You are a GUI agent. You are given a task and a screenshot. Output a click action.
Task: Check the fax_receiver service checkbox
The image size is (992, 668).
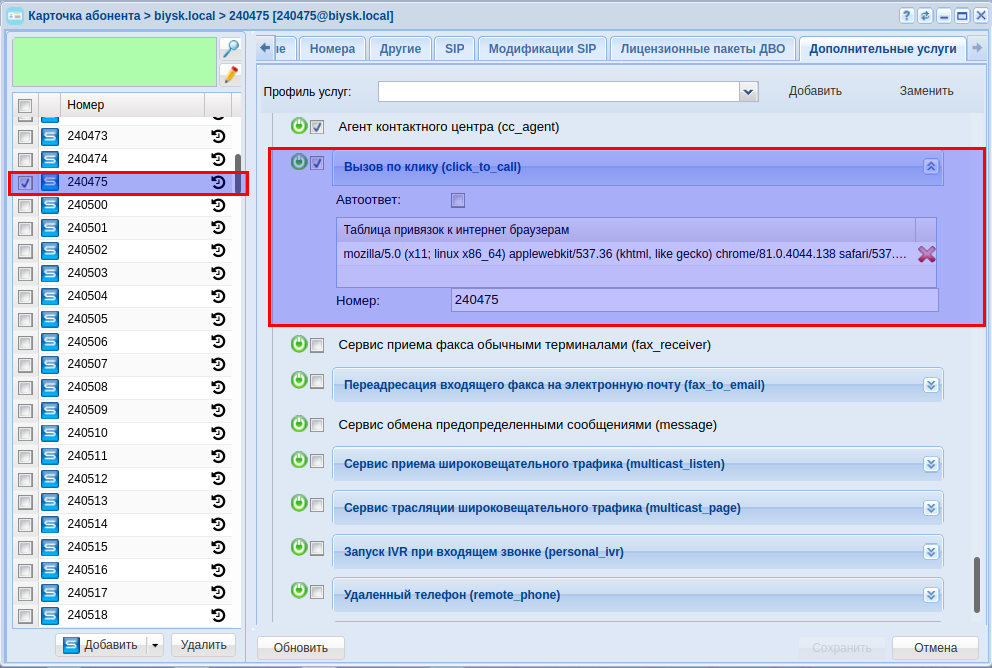point(317,345)
